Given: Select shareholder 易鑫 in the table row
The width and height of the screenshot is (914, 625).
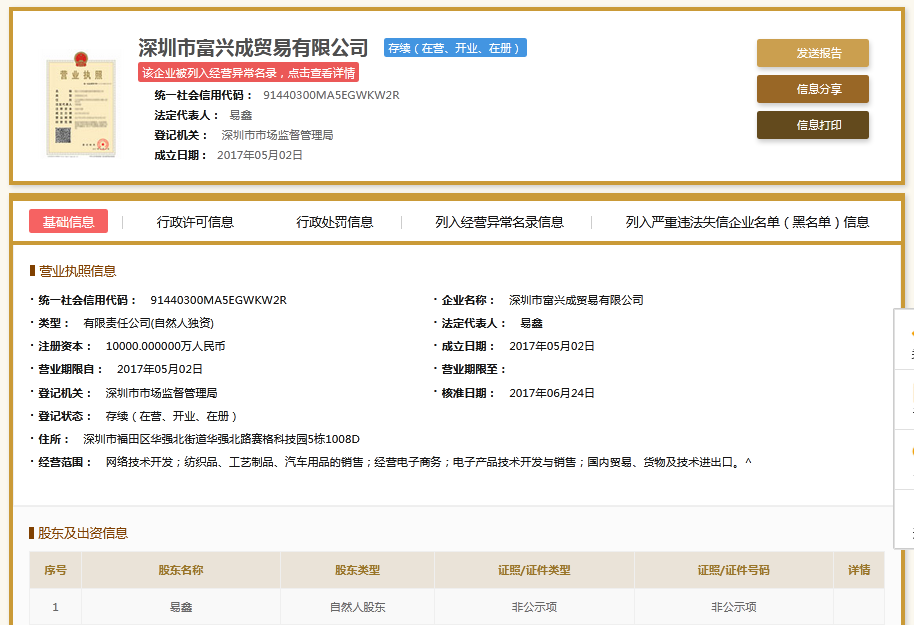Looking at the screenshot, I should click(180, 607).
